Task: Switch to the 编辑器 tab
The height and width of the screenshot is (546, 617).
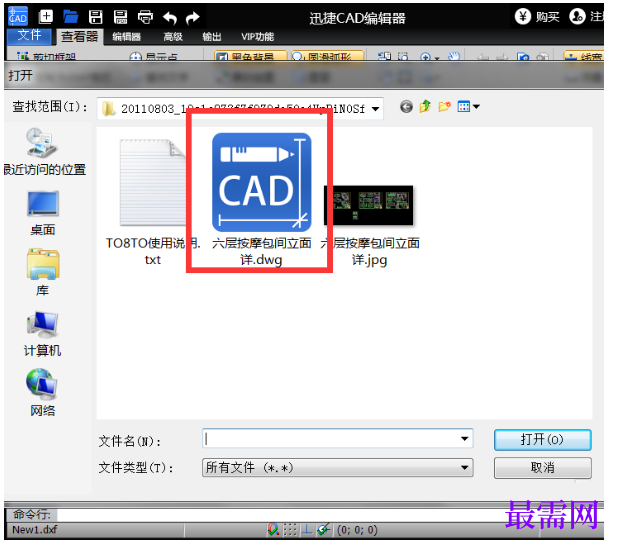Action: coord(126,37)
